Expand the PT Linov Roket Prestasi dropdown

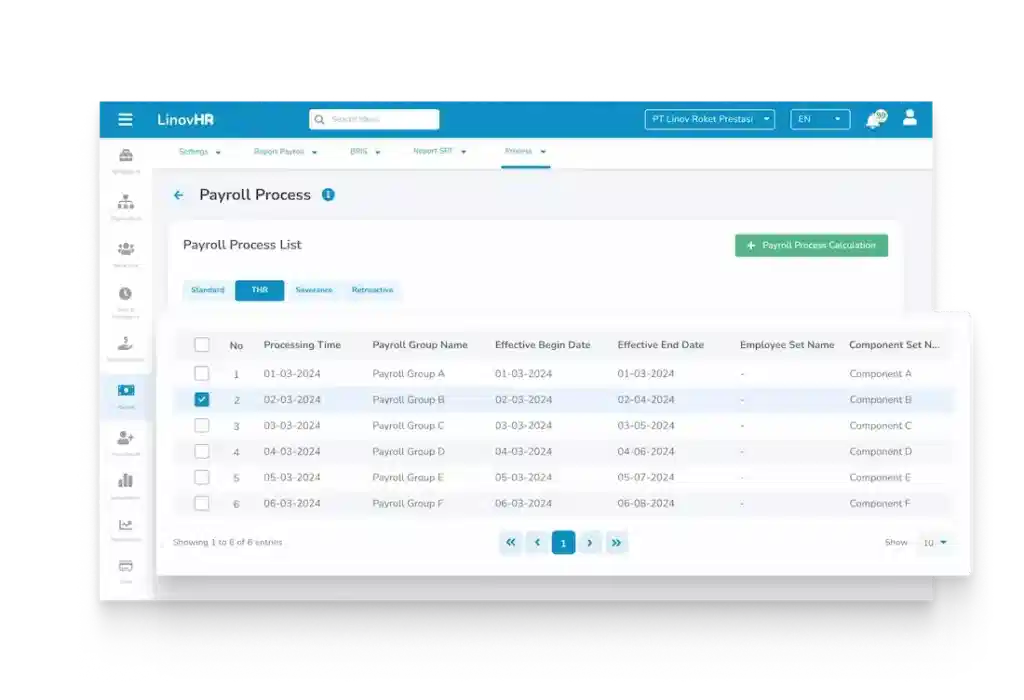[x=710, y=119]
